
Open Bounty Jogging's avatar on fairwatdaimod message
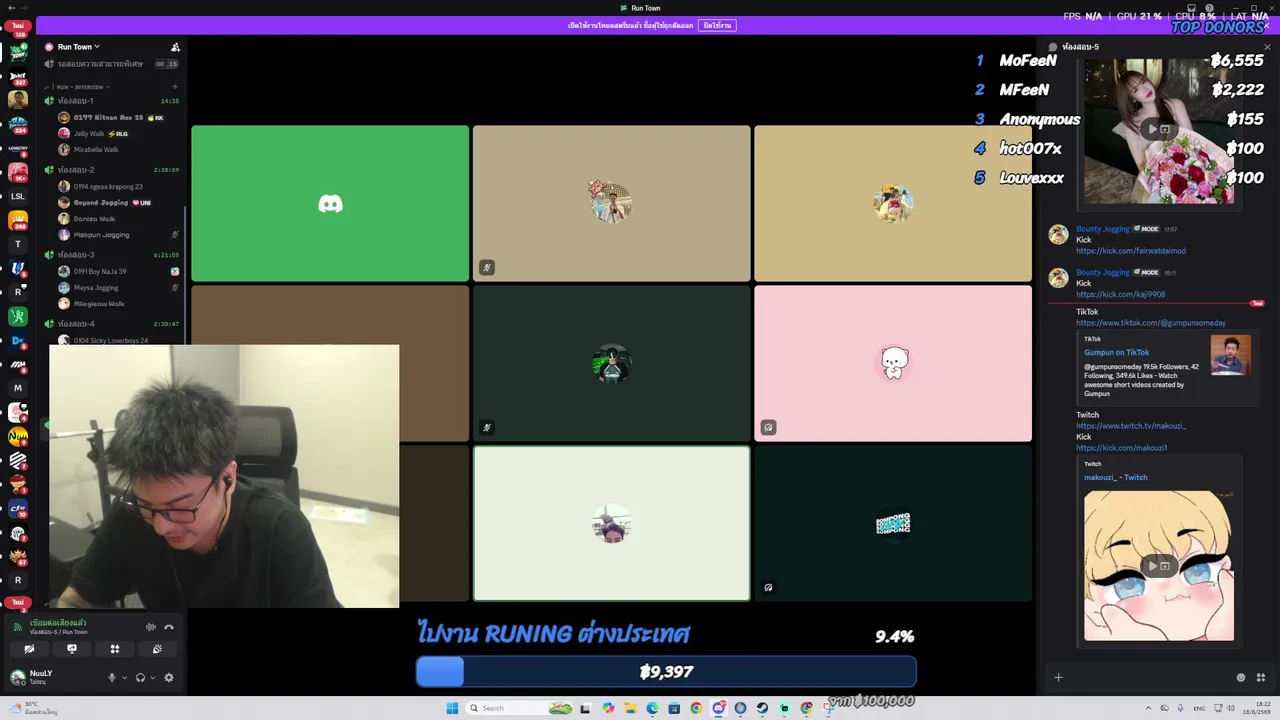coord(1058,235)
